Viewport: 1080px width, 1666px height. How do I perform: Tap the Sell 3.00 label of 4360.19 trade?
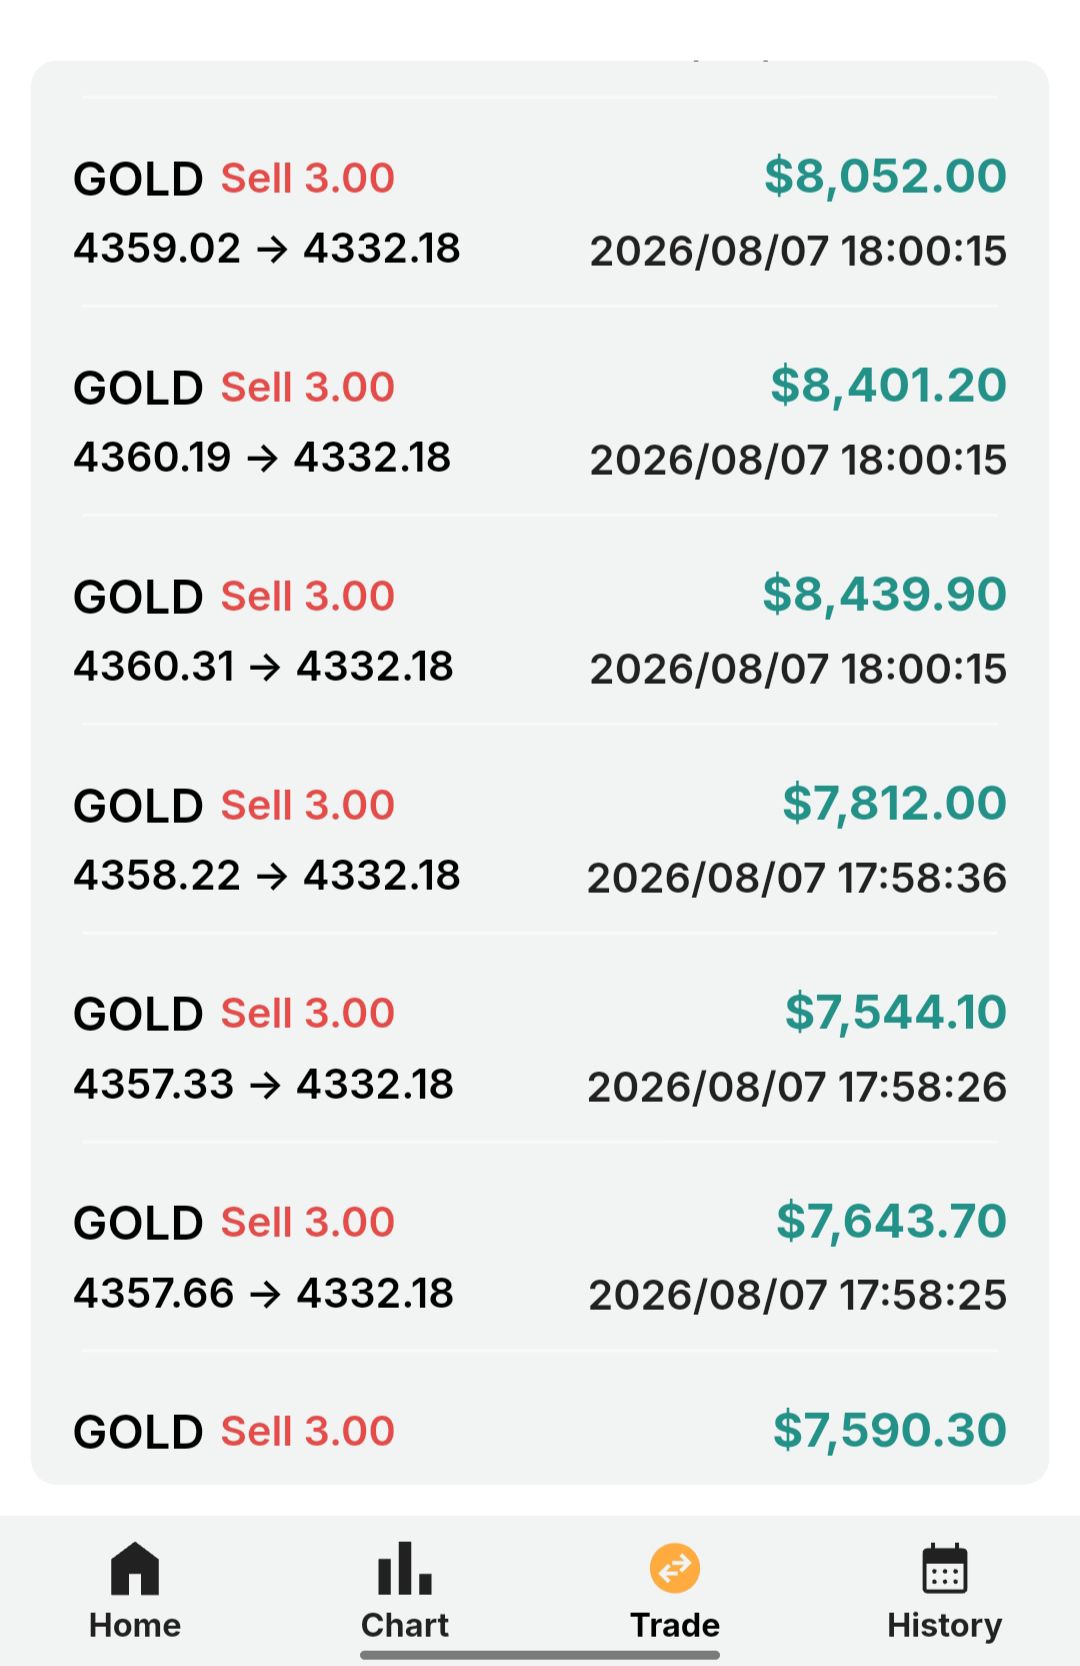click(308, 387)
